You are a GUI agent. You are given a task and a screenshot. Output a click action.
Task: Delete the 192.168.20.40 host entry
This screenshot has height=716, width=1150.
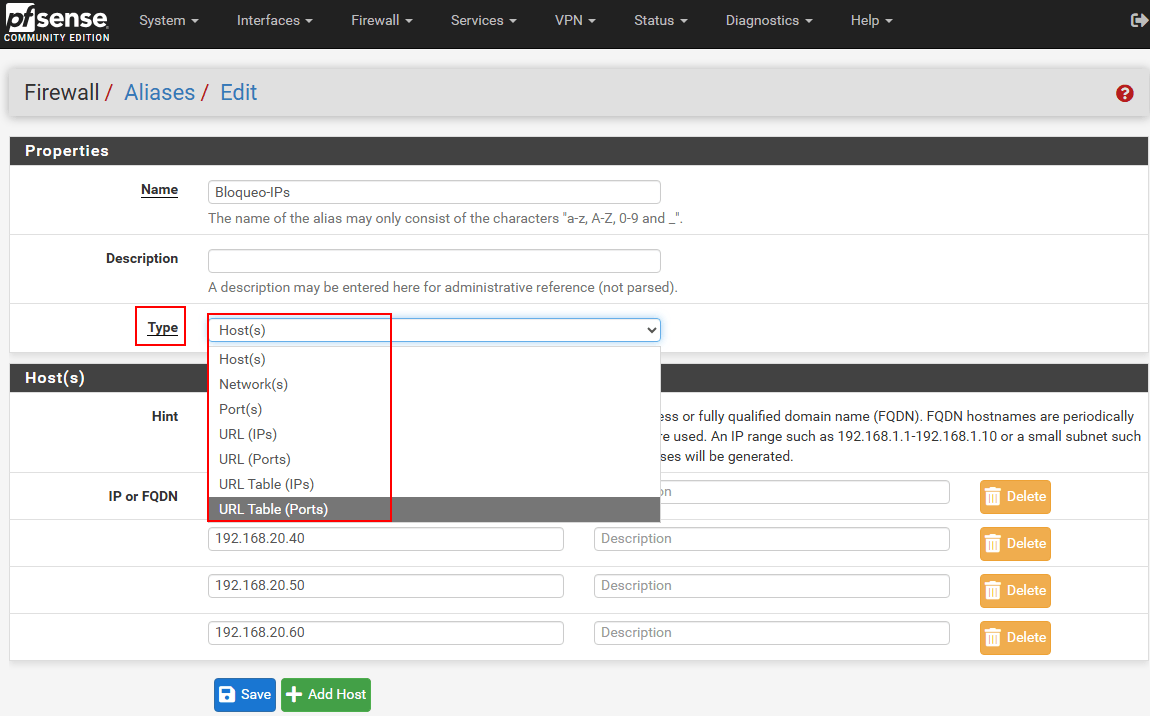tap(1015, 544)
